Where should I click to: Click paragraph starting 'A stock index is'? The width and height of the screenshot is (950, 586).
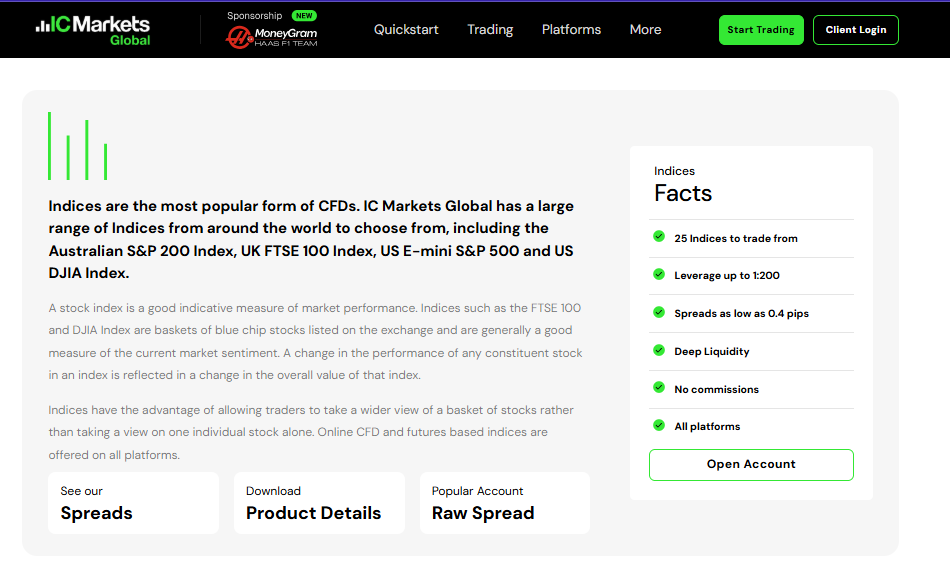click(x=315, y=341)
